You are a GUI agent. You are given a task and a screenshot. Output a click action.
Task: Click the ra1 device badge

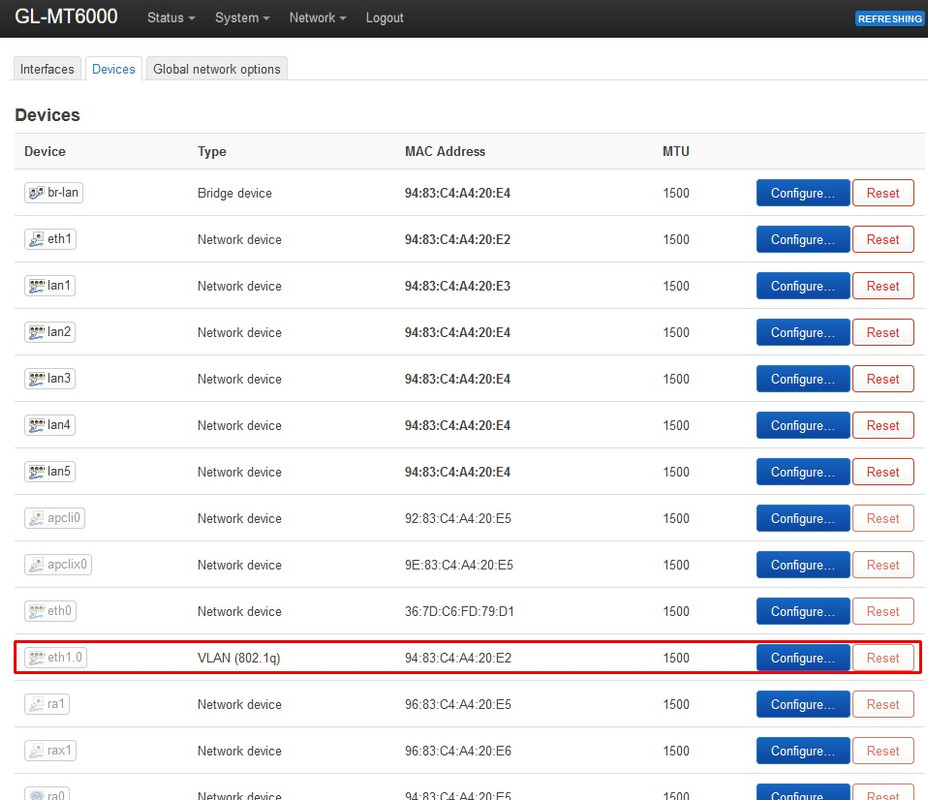tap(47, 704)
